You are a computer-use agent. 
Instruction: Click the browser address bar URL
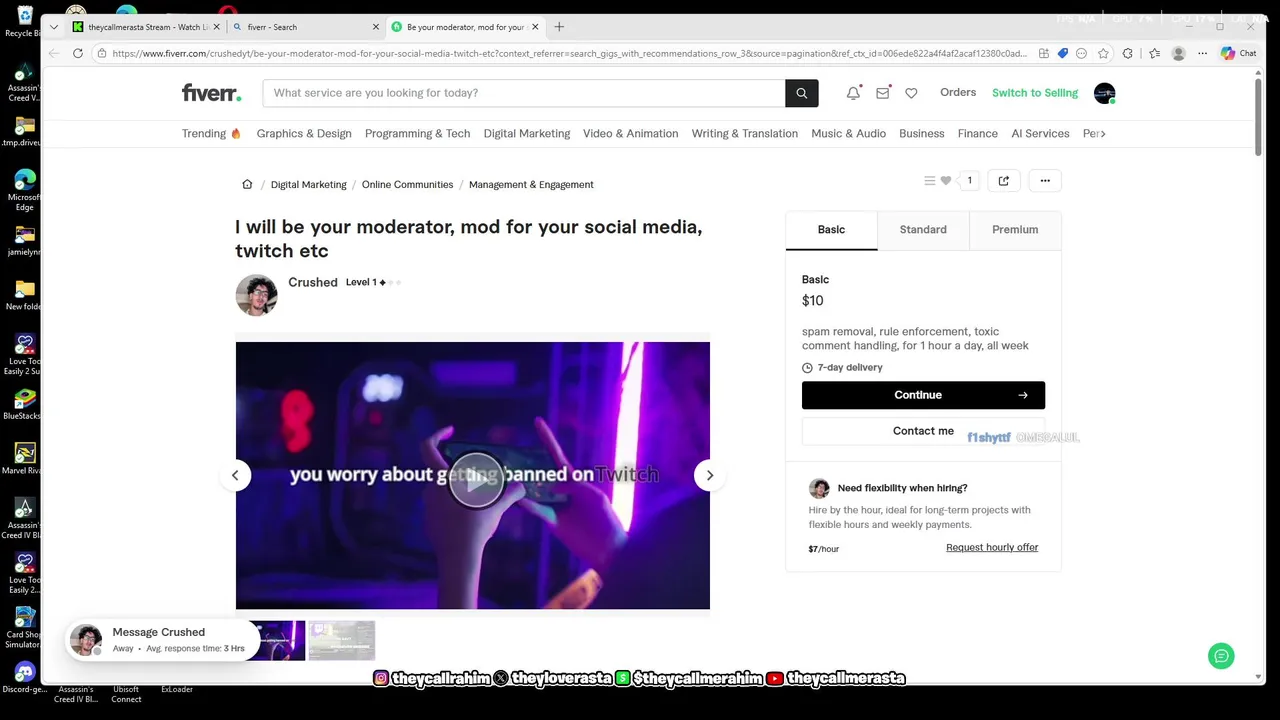coord(570,53)
